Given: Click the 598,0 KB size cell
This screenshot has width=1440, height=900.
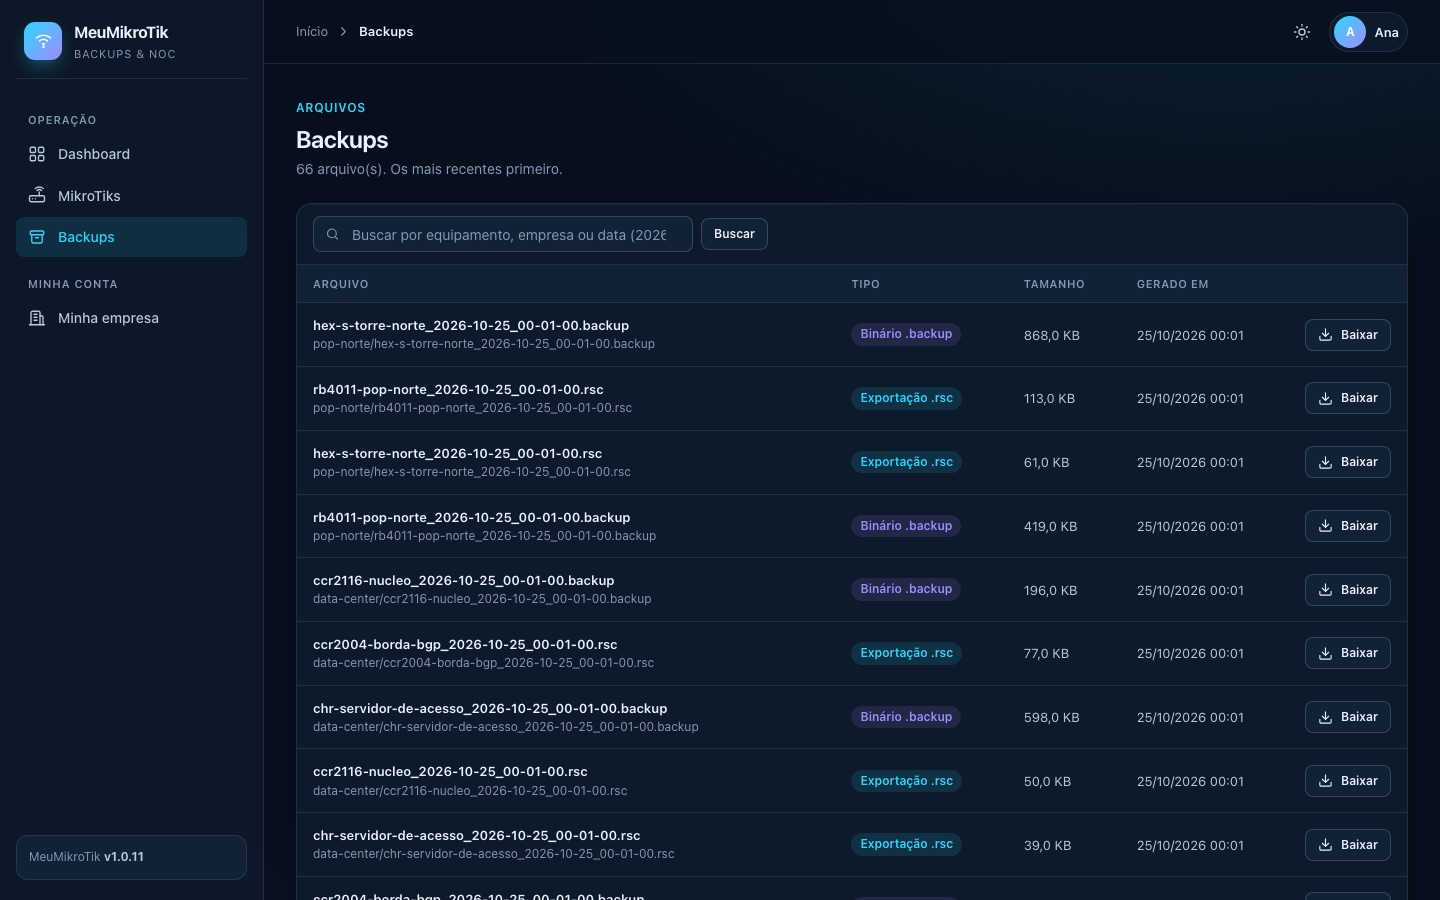Looking at the screenshot, I should (x=1051, y=717).
